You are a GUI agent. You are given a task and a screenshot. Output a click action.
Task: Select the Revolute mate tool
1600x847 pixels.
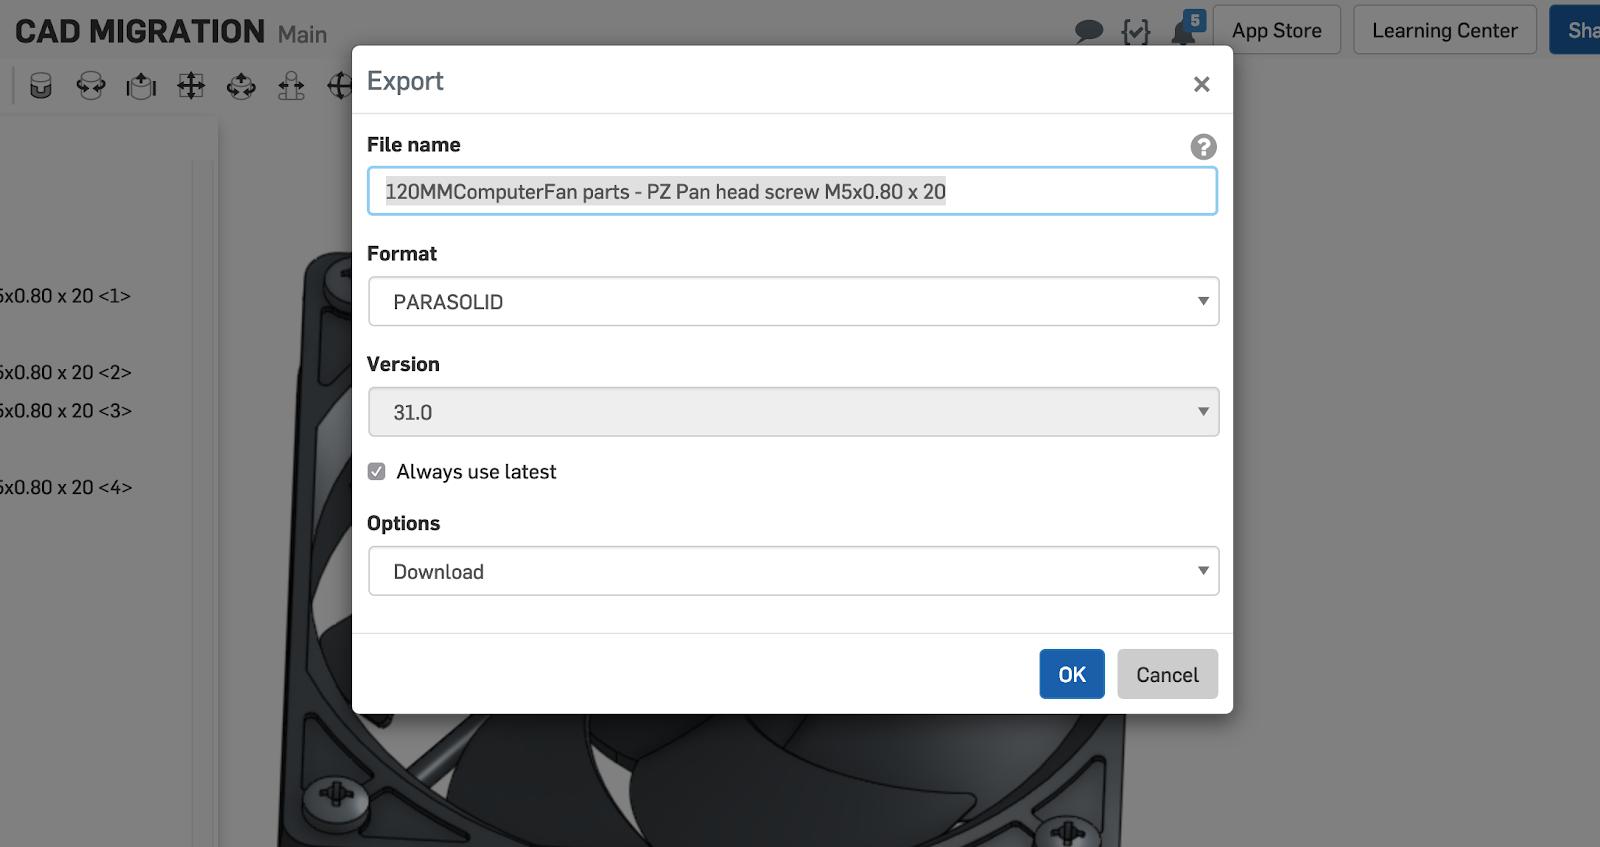(91, 86)
